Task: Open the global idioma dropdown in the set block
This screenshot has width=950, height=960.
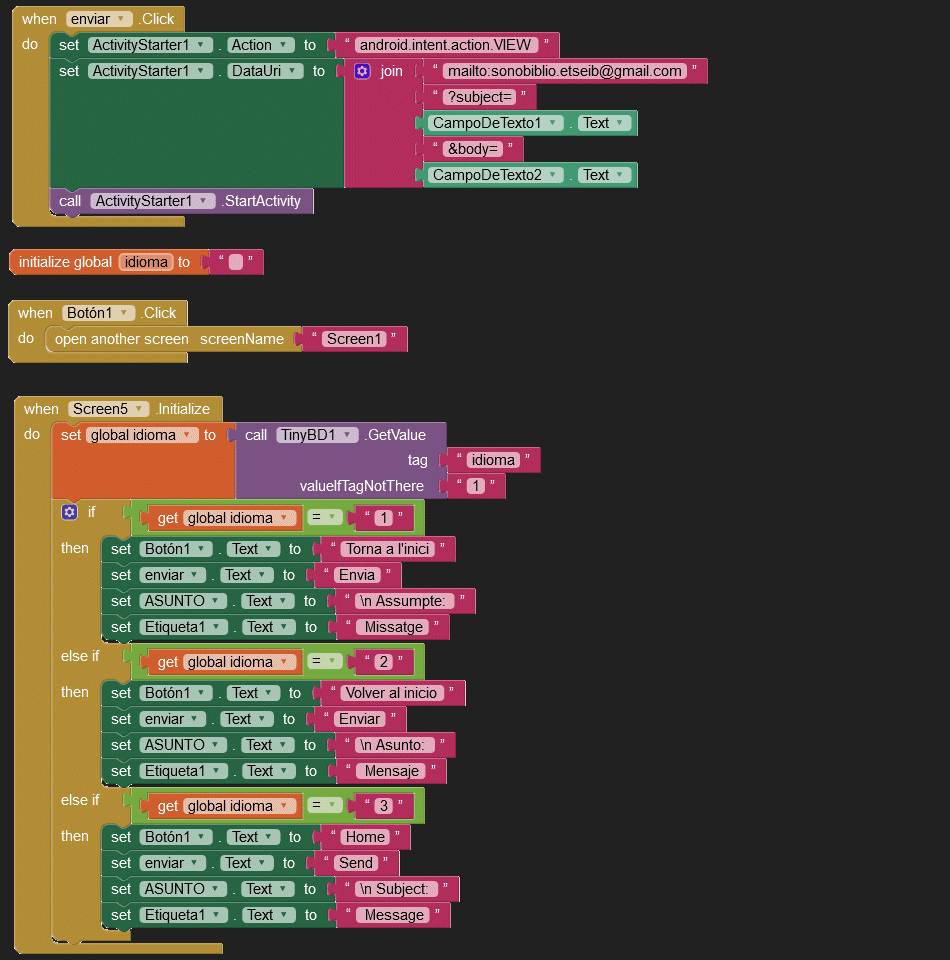Action: pos(186,435)
